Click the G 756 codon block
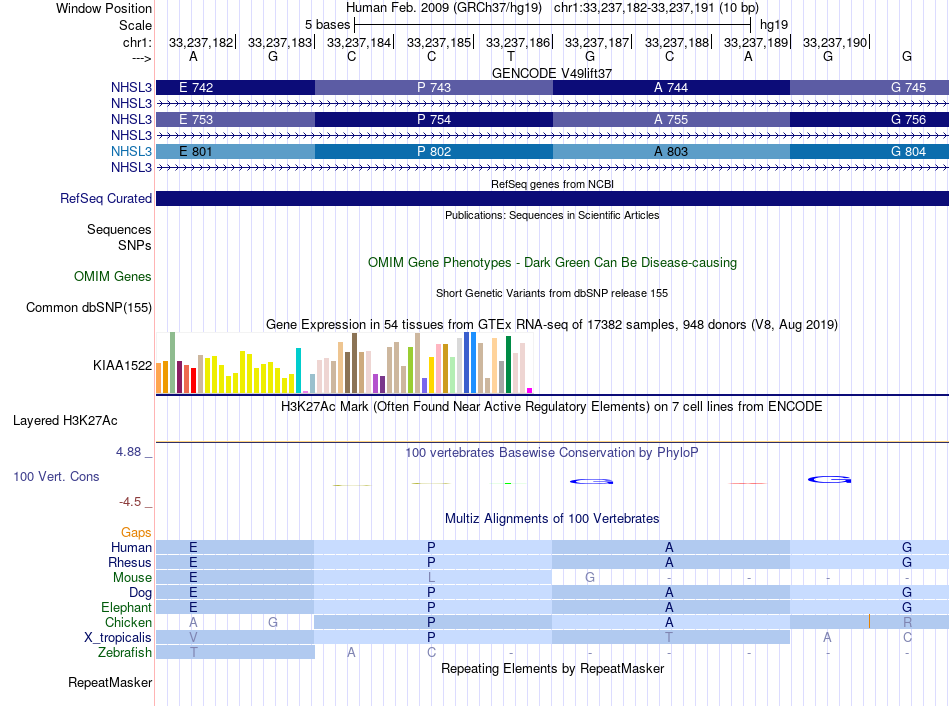 pos(869,119)
